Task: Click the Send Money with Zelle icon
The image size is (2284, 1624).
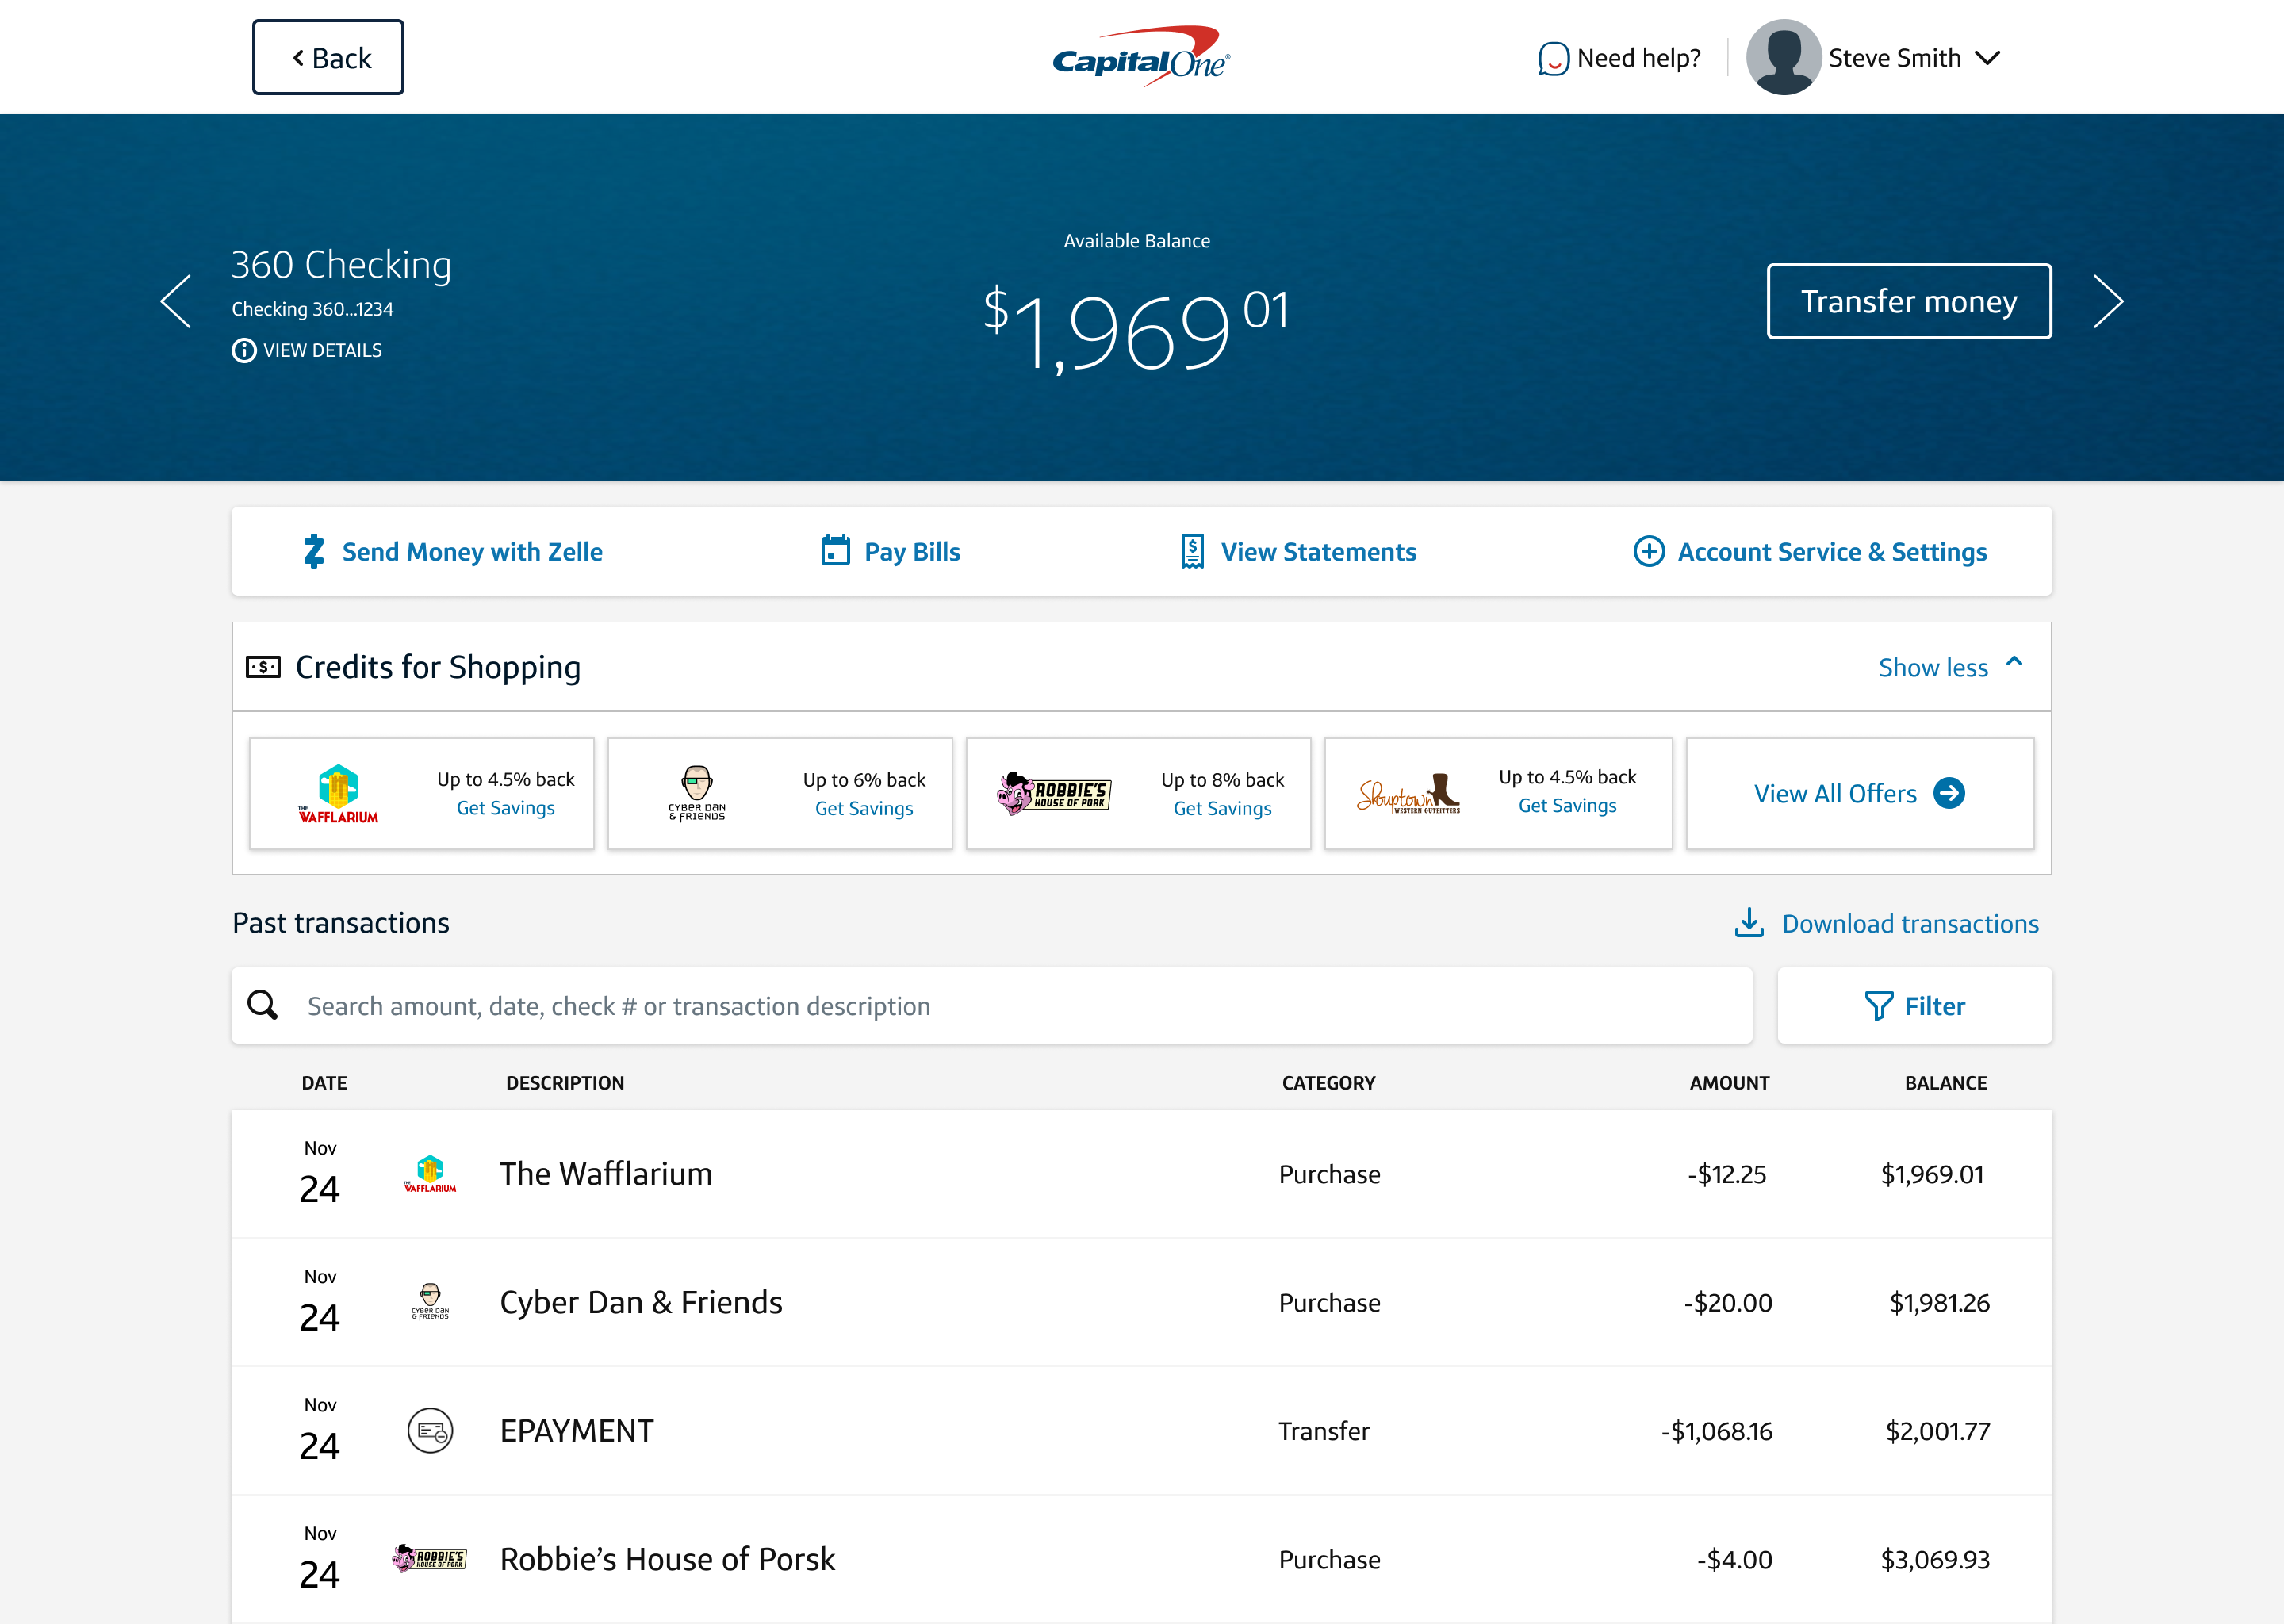Action: click(x=313, y=551)
